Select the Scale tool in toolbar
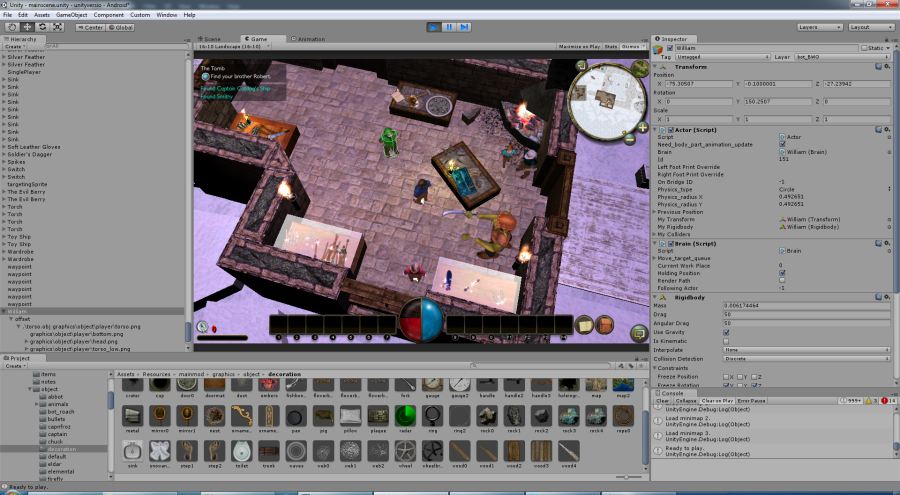The width and height of the screenshot is (900, 495). coord(58,27)
